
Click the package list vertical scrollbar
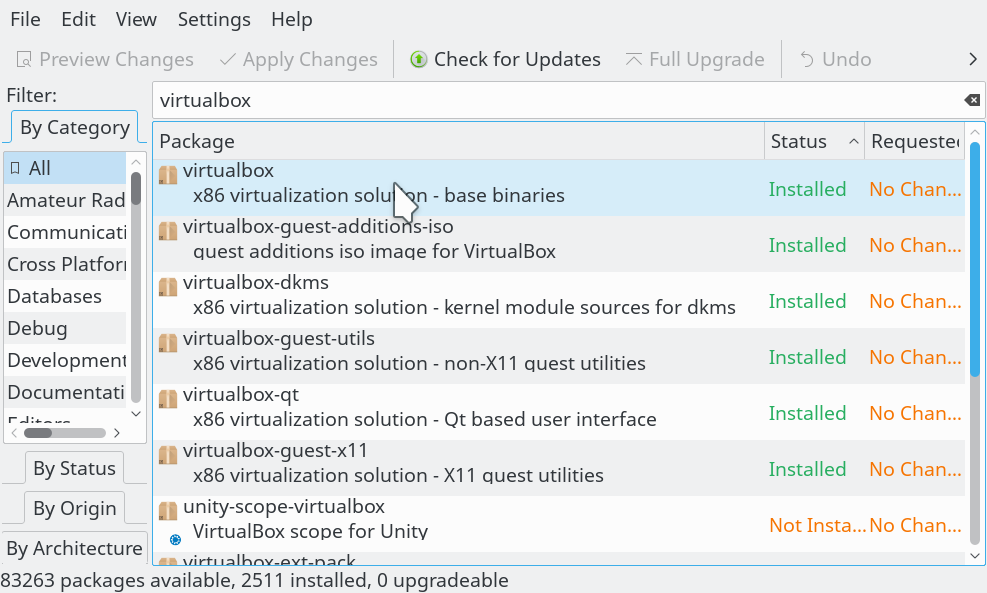coord(975,350)
